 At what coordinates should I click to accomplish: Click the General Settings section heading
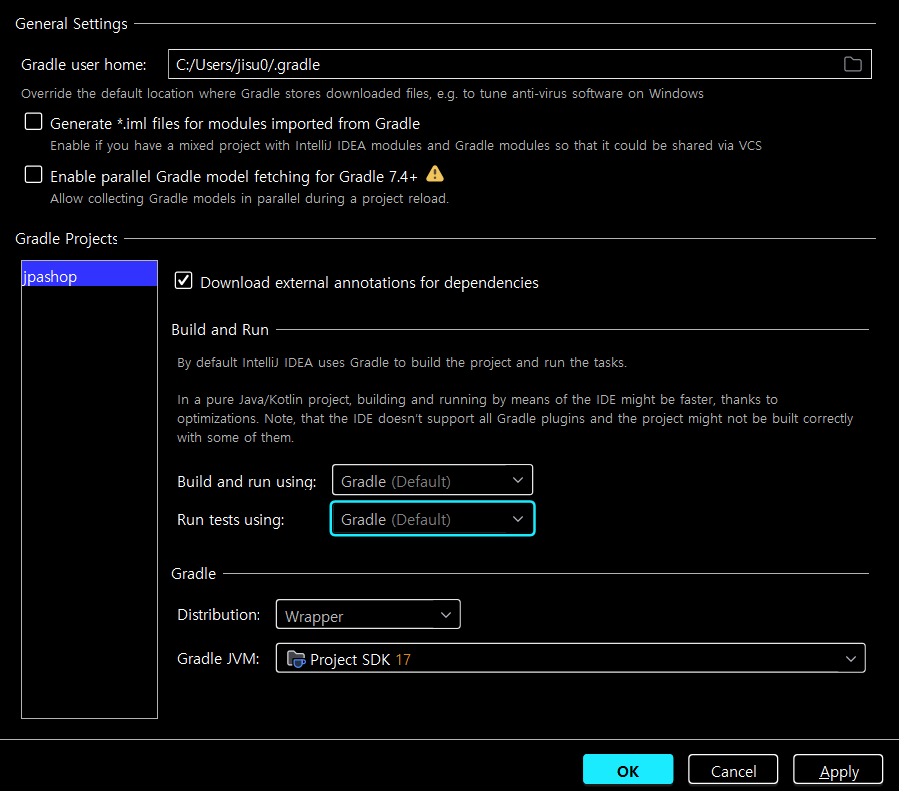click(x=72, y=24)
